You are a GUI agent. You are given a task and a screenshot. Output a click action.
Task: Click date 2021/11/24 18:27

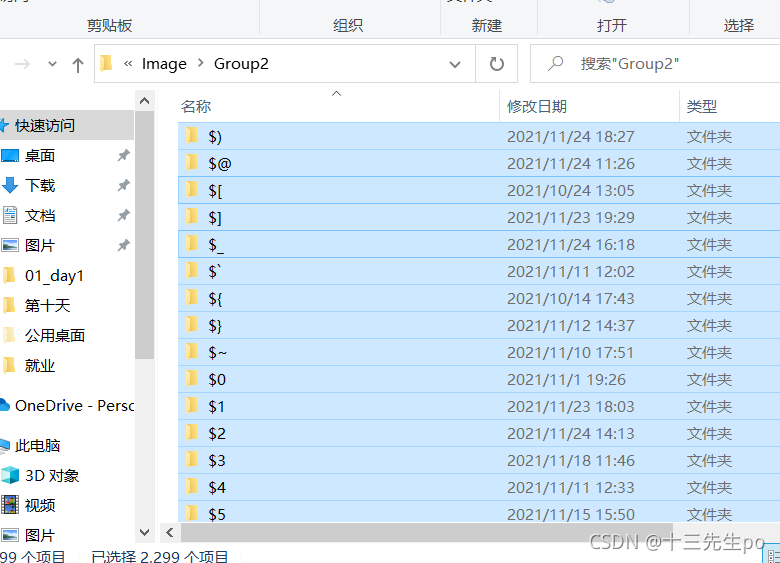point(571,136)
